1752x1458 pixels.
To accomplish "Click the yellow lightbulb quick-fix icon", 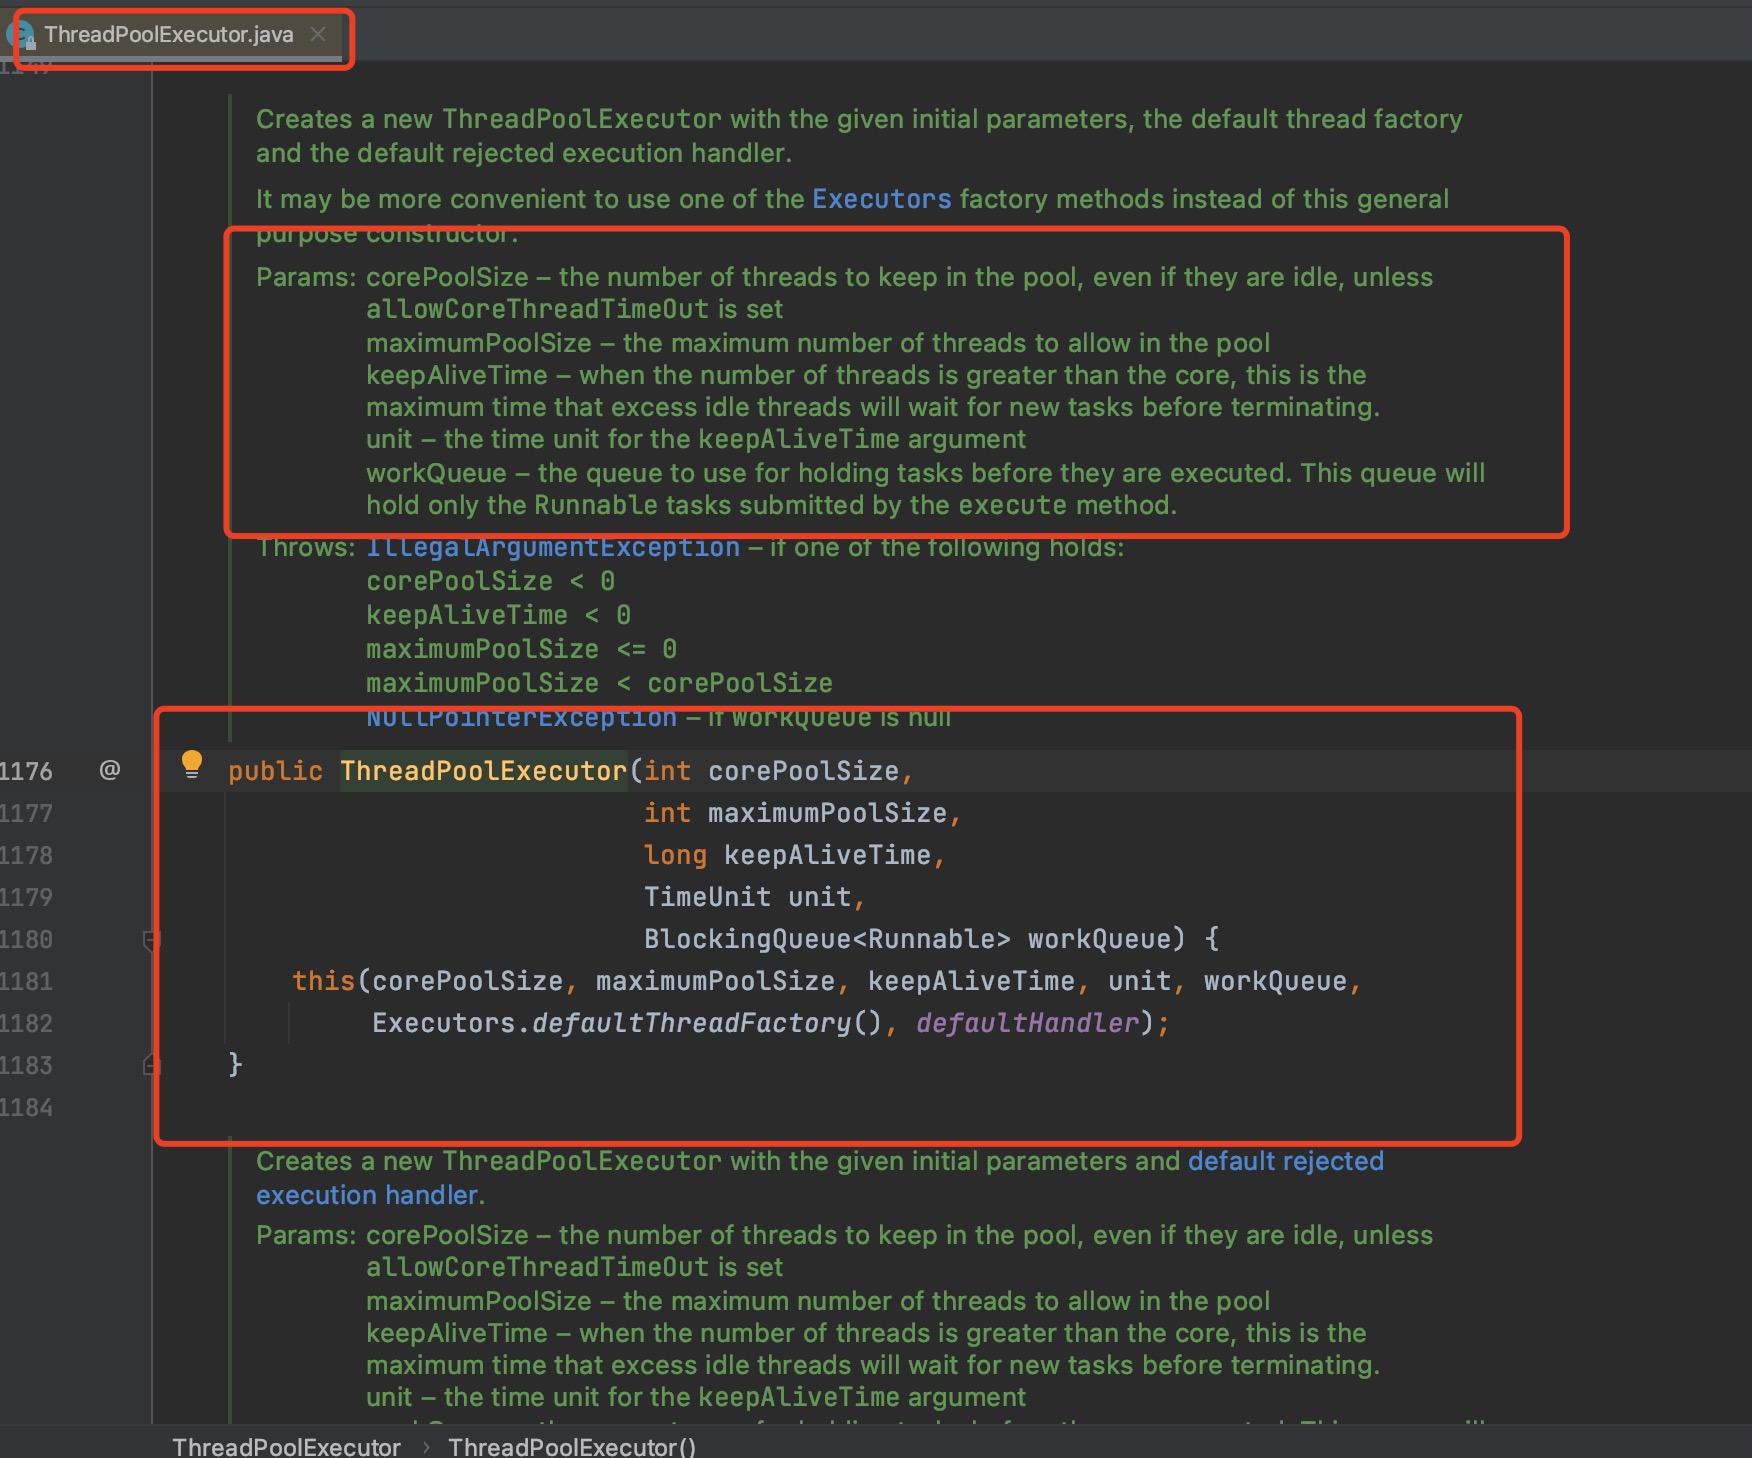I will pyautogui.click(x=192, y=765).
